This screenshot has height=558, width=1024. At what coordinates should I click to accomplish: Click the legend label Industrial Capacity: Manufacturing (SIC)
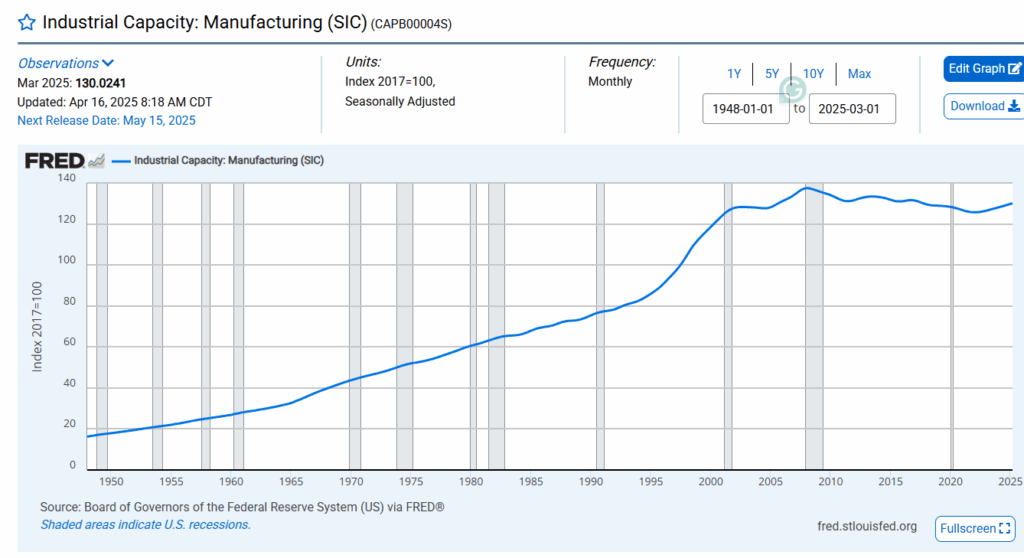click(228, 160)
